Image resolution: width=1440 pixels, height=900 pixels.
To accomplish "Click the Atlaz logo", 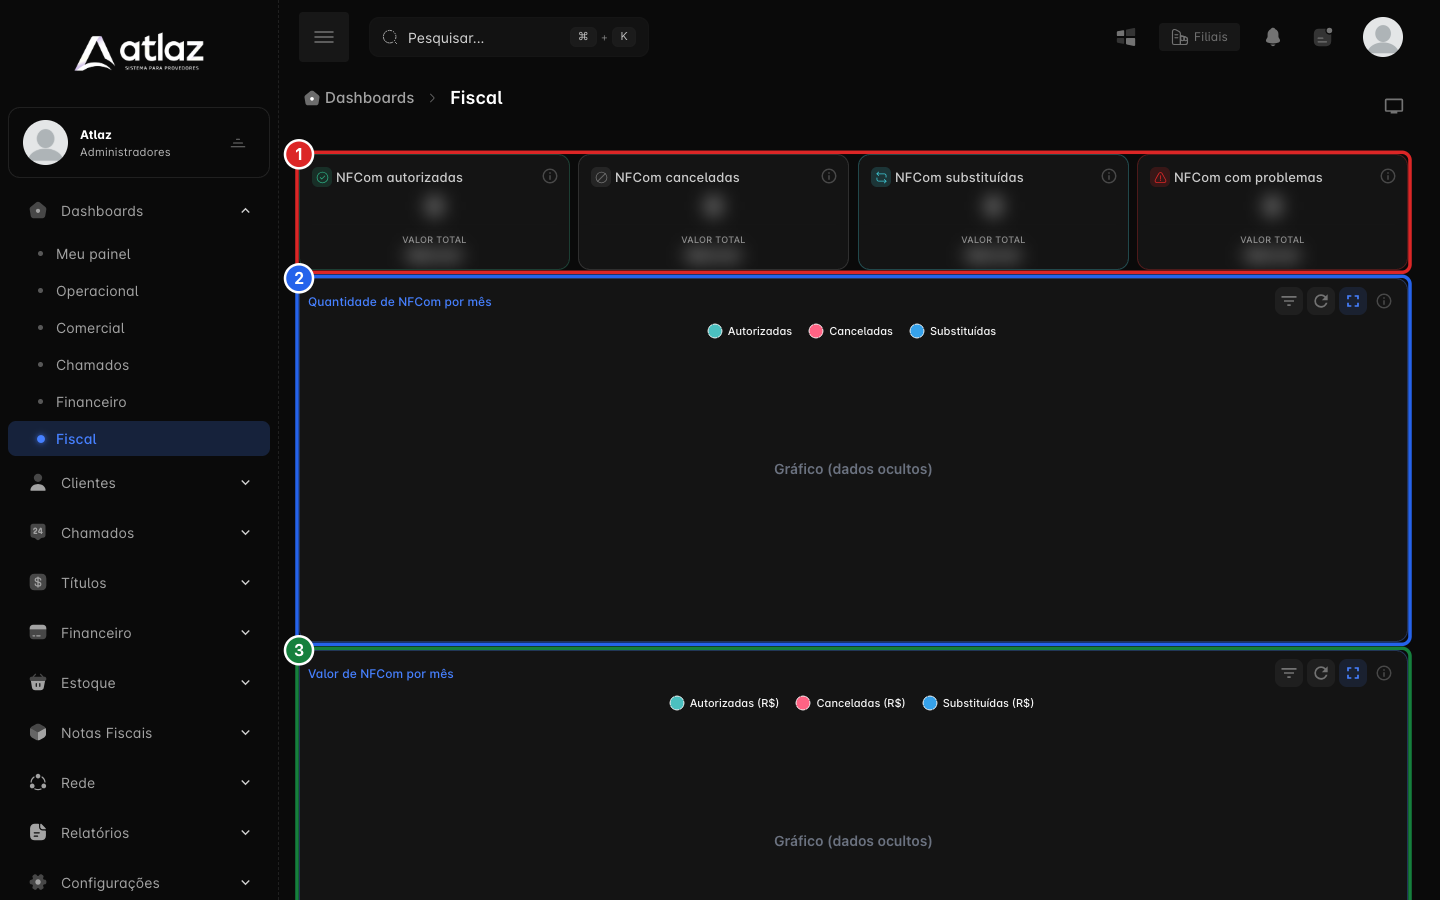I will pyautogui.click(x=139, y=52).
